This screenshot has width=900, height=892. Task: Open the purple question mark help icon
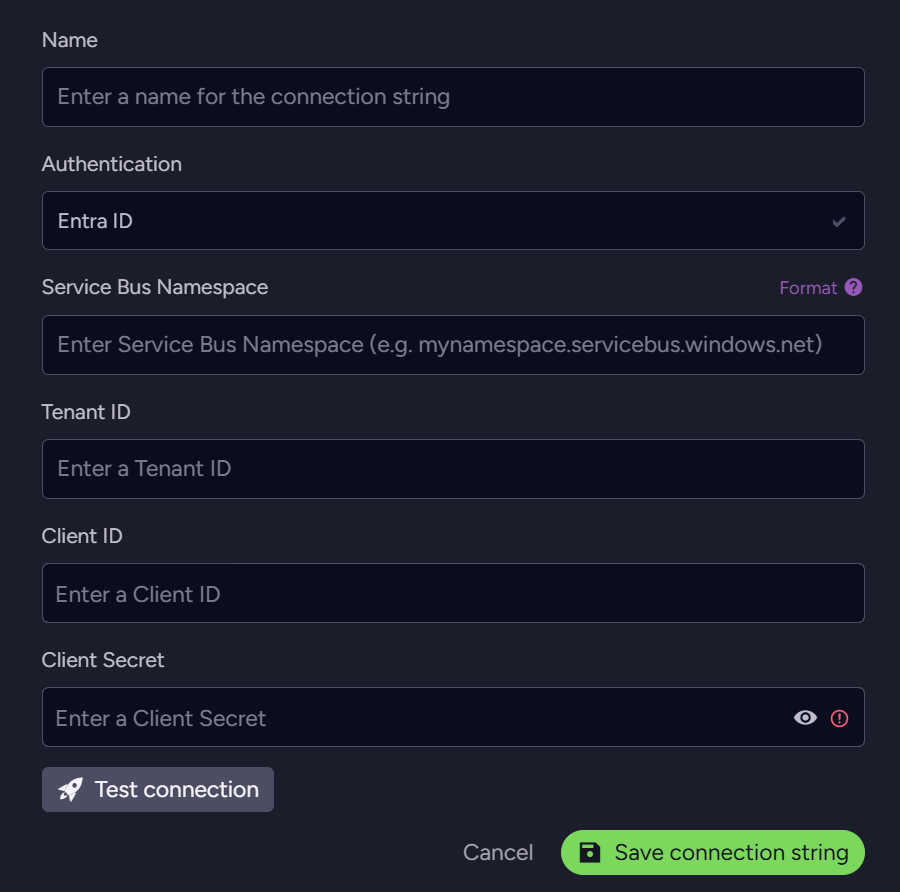(854, 287)
